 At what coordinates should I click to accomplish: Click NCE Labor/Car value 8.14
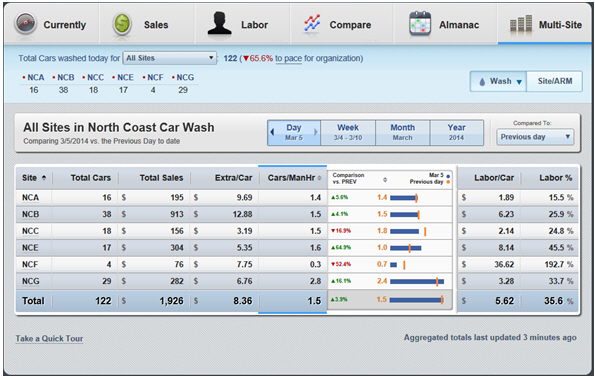pos(506,247)
